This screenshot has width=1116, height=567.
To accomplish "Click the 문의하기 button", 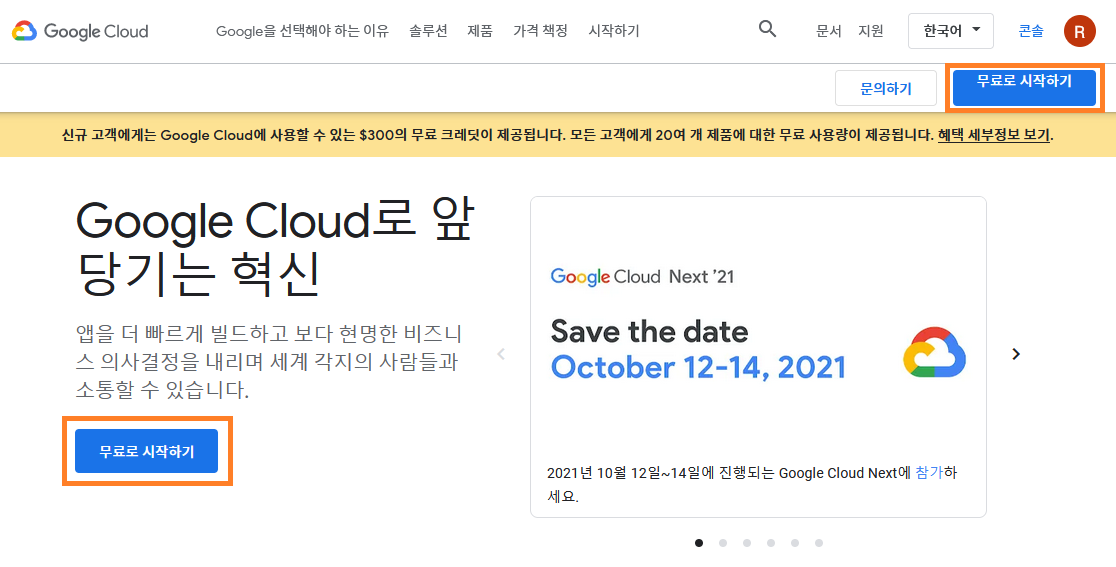I will click(x=885, y=88).
